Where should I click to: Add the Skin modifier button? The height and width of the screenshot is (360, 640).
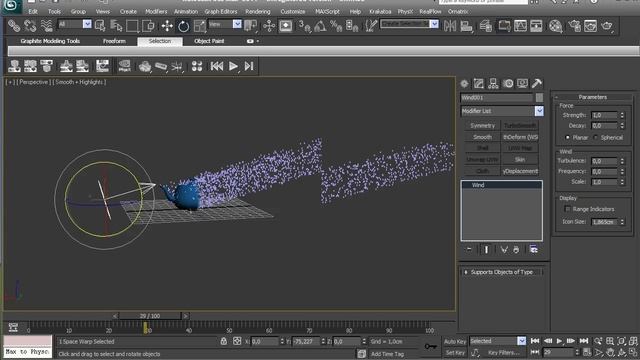click(520, 160)
